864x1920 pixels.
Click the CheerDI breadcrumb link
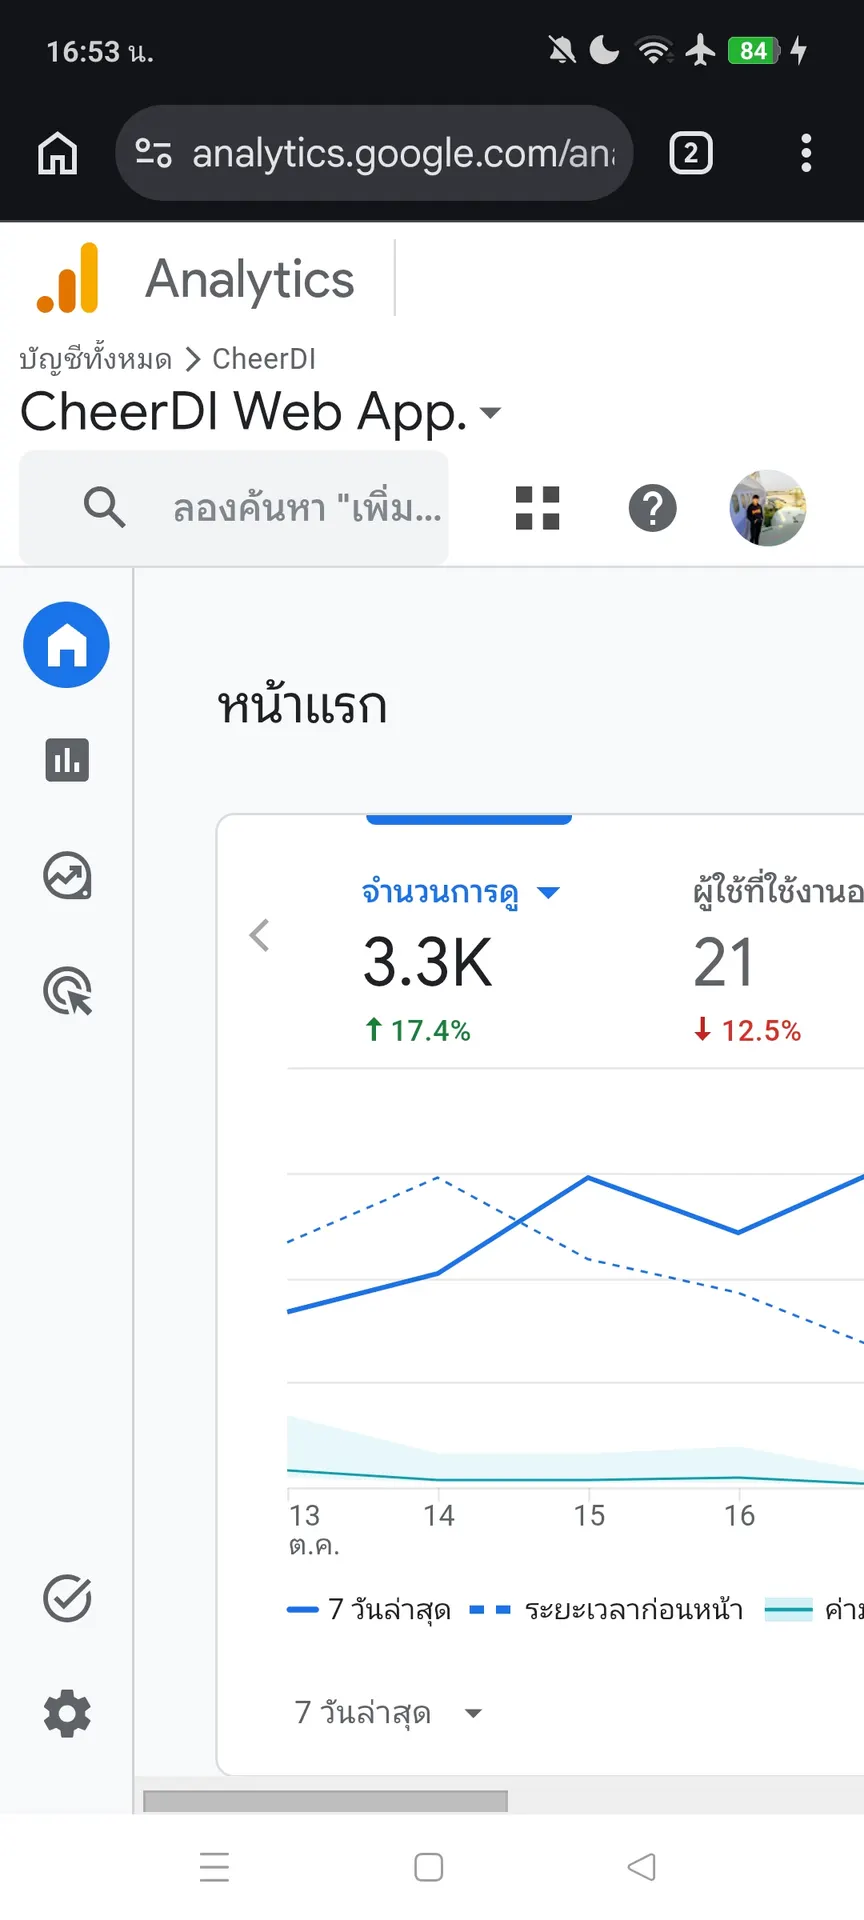tap(264, 359)
